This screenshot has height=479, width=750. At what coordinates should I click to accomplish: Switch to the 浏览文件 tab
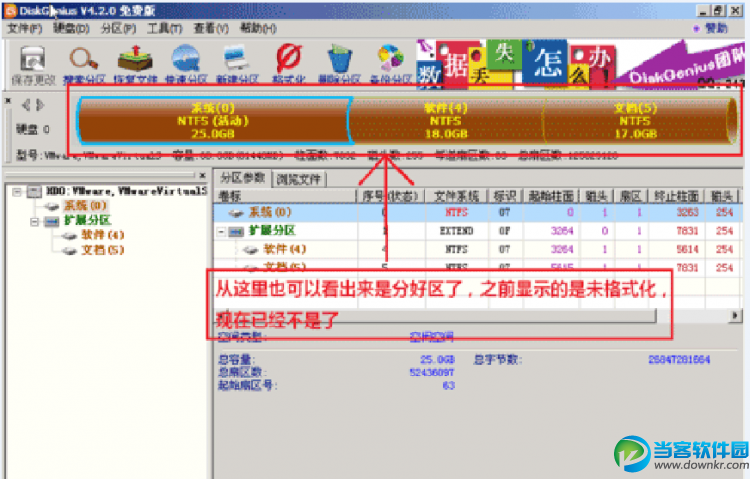299,179
